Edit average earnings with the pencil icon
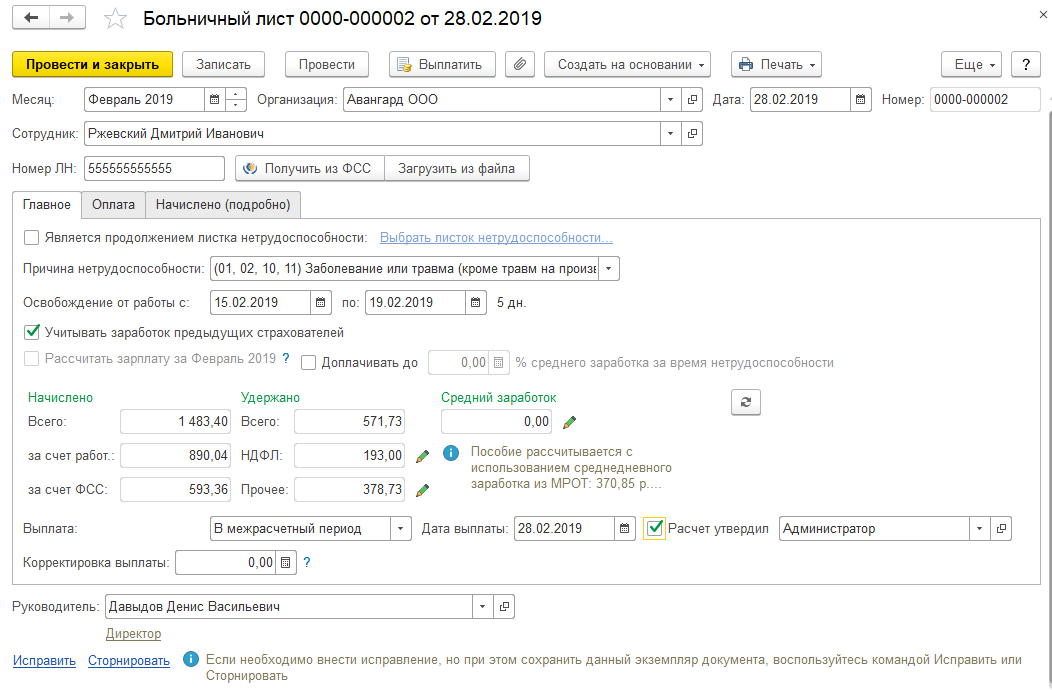The width and height of the screenshot is (1052, 690). click(x=570, y=422)
